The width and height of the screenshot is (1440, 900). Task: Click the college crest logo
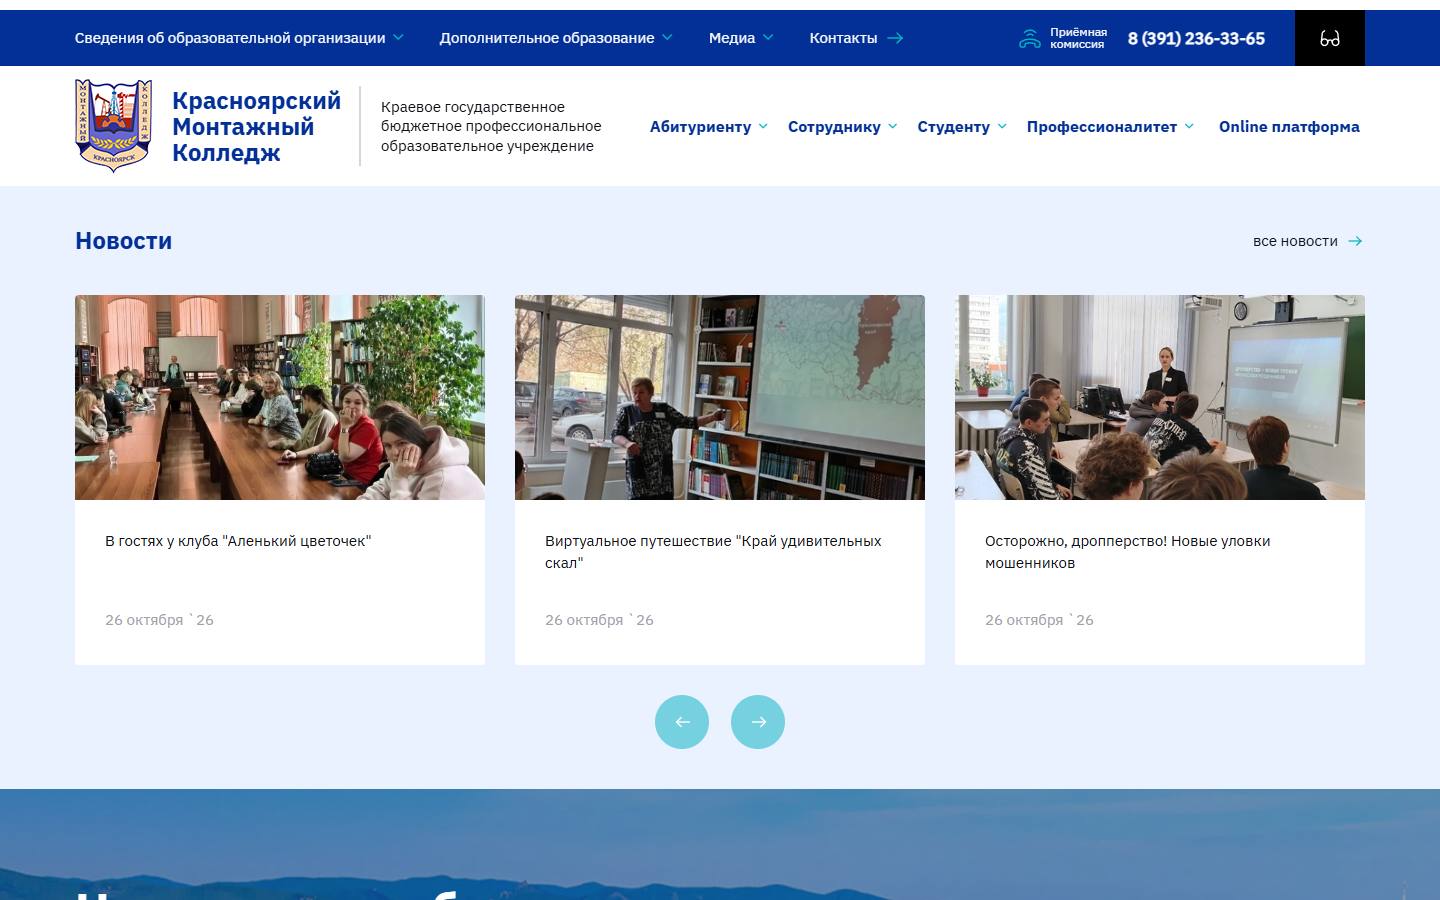click(x=113, y=126)
